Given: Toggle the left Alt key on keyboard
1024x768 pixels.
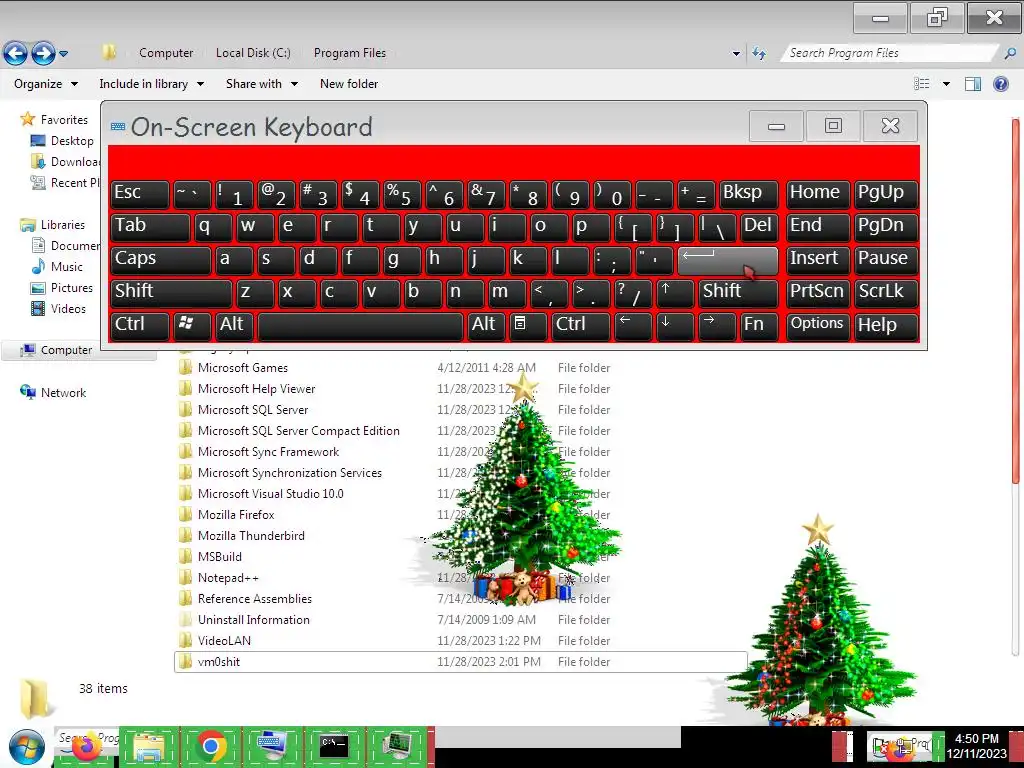Looking at the screenshot, I should [x=234, y=326].
